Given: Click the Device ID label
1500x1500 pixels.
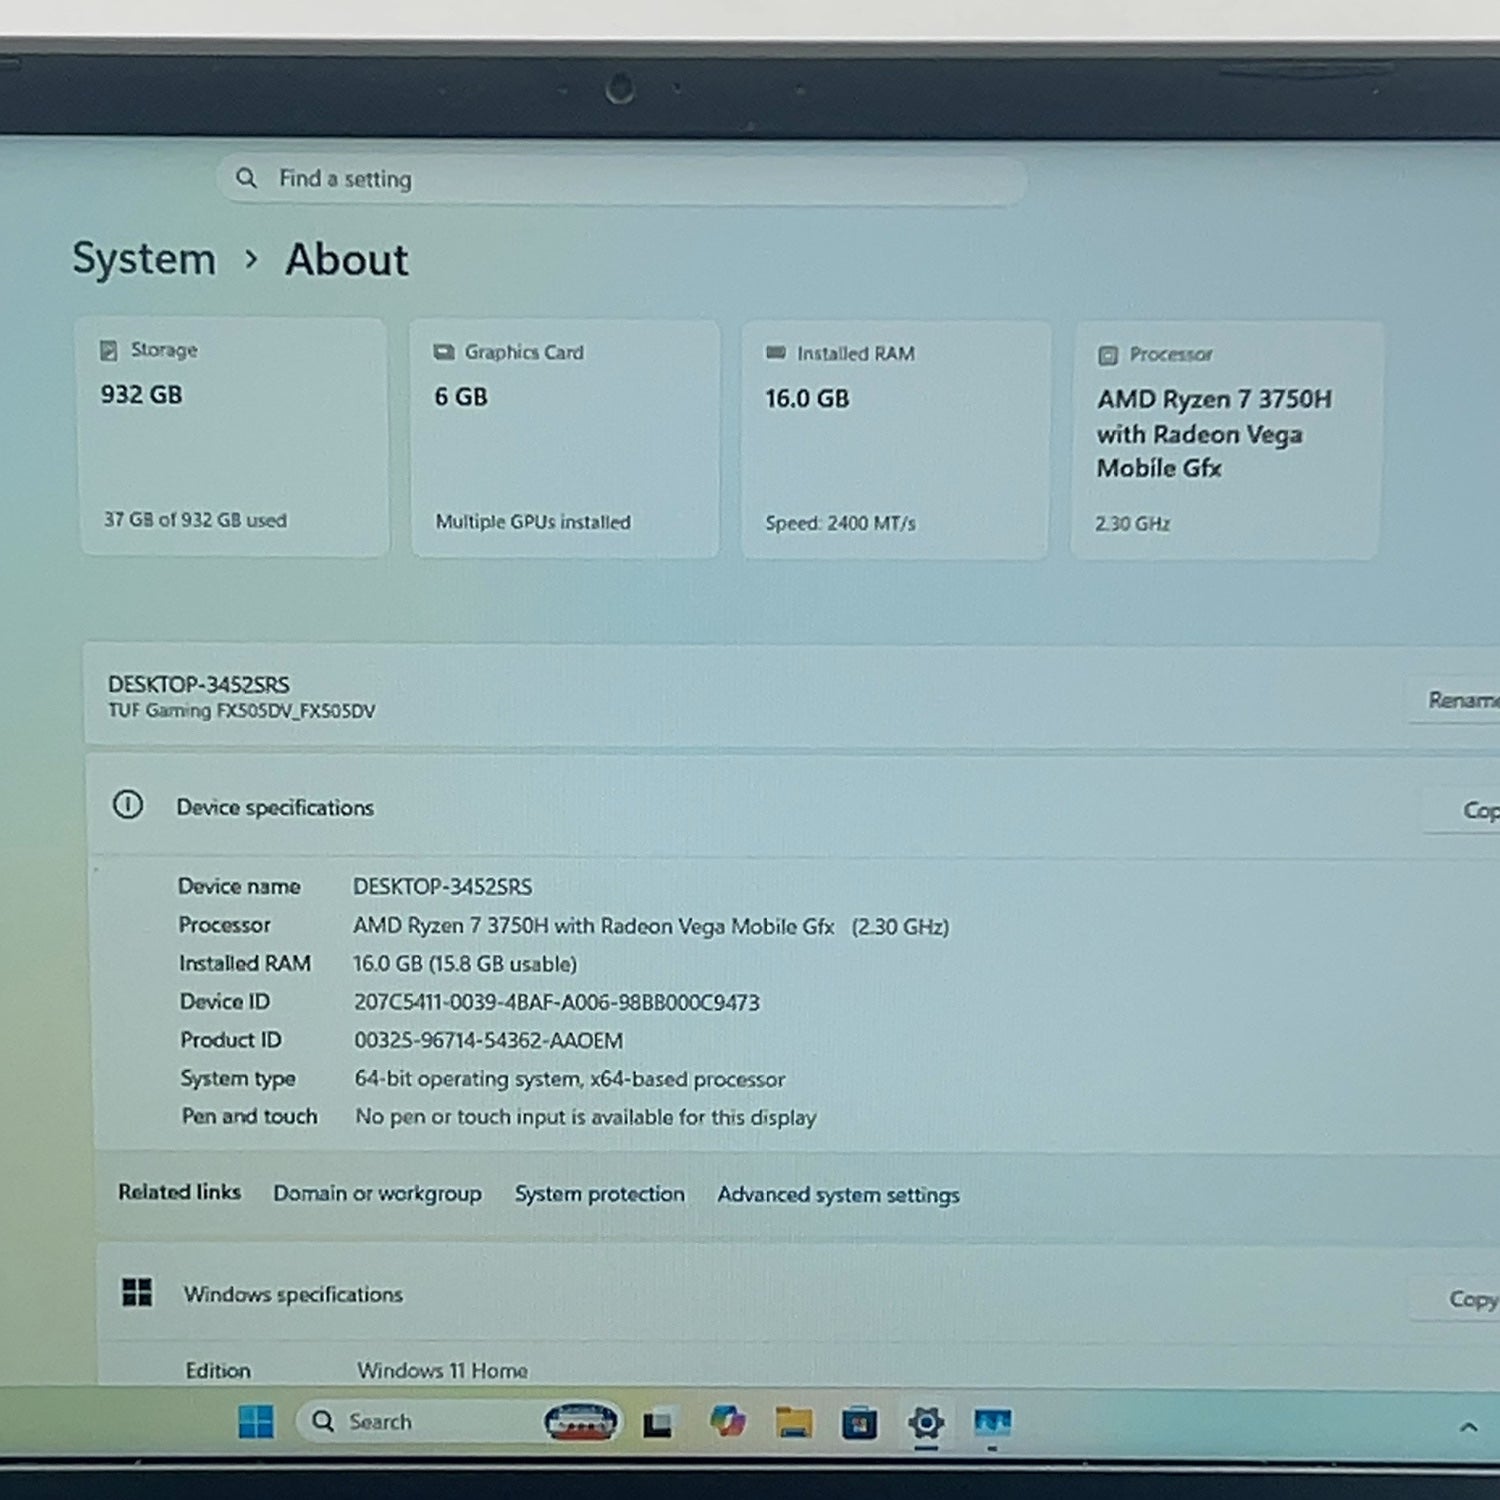Looking at the screenshot, I should click(x=225, y=1001).
